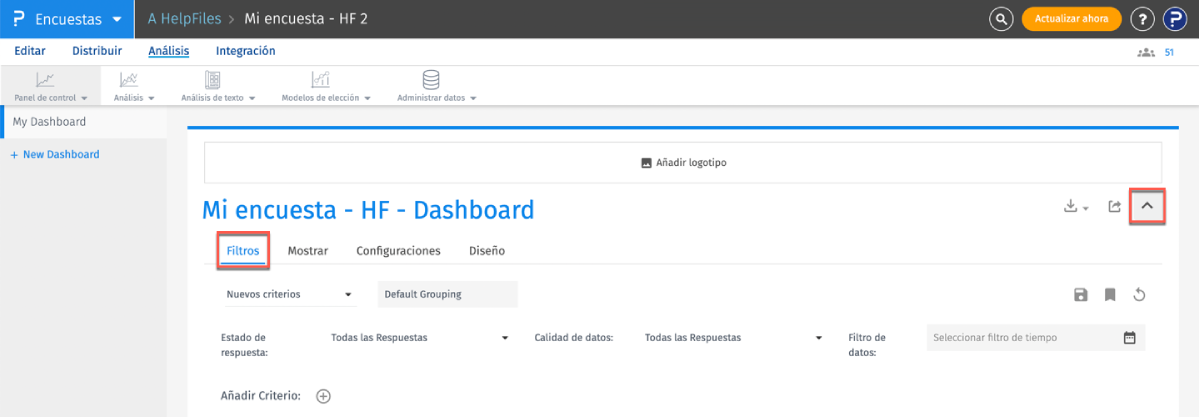Open the Estado de respuesta dropdown
Viewport: 1199px width, 417px height.
pyautogui.click(x=420, y=337)
